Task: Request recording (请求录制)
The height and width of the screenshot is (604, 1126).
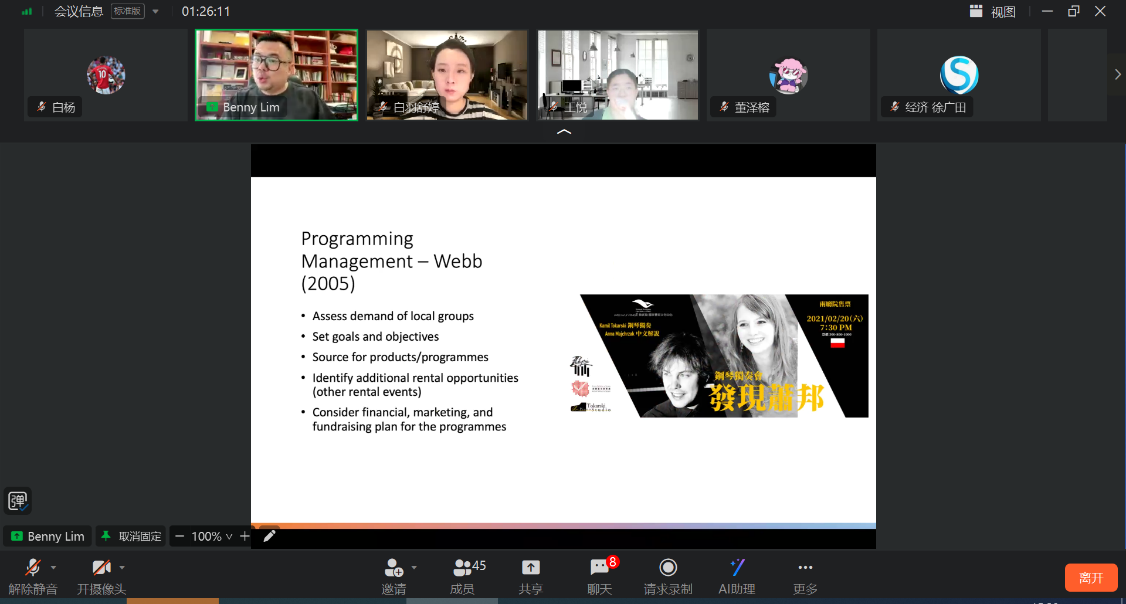Action: coord(668,568)
